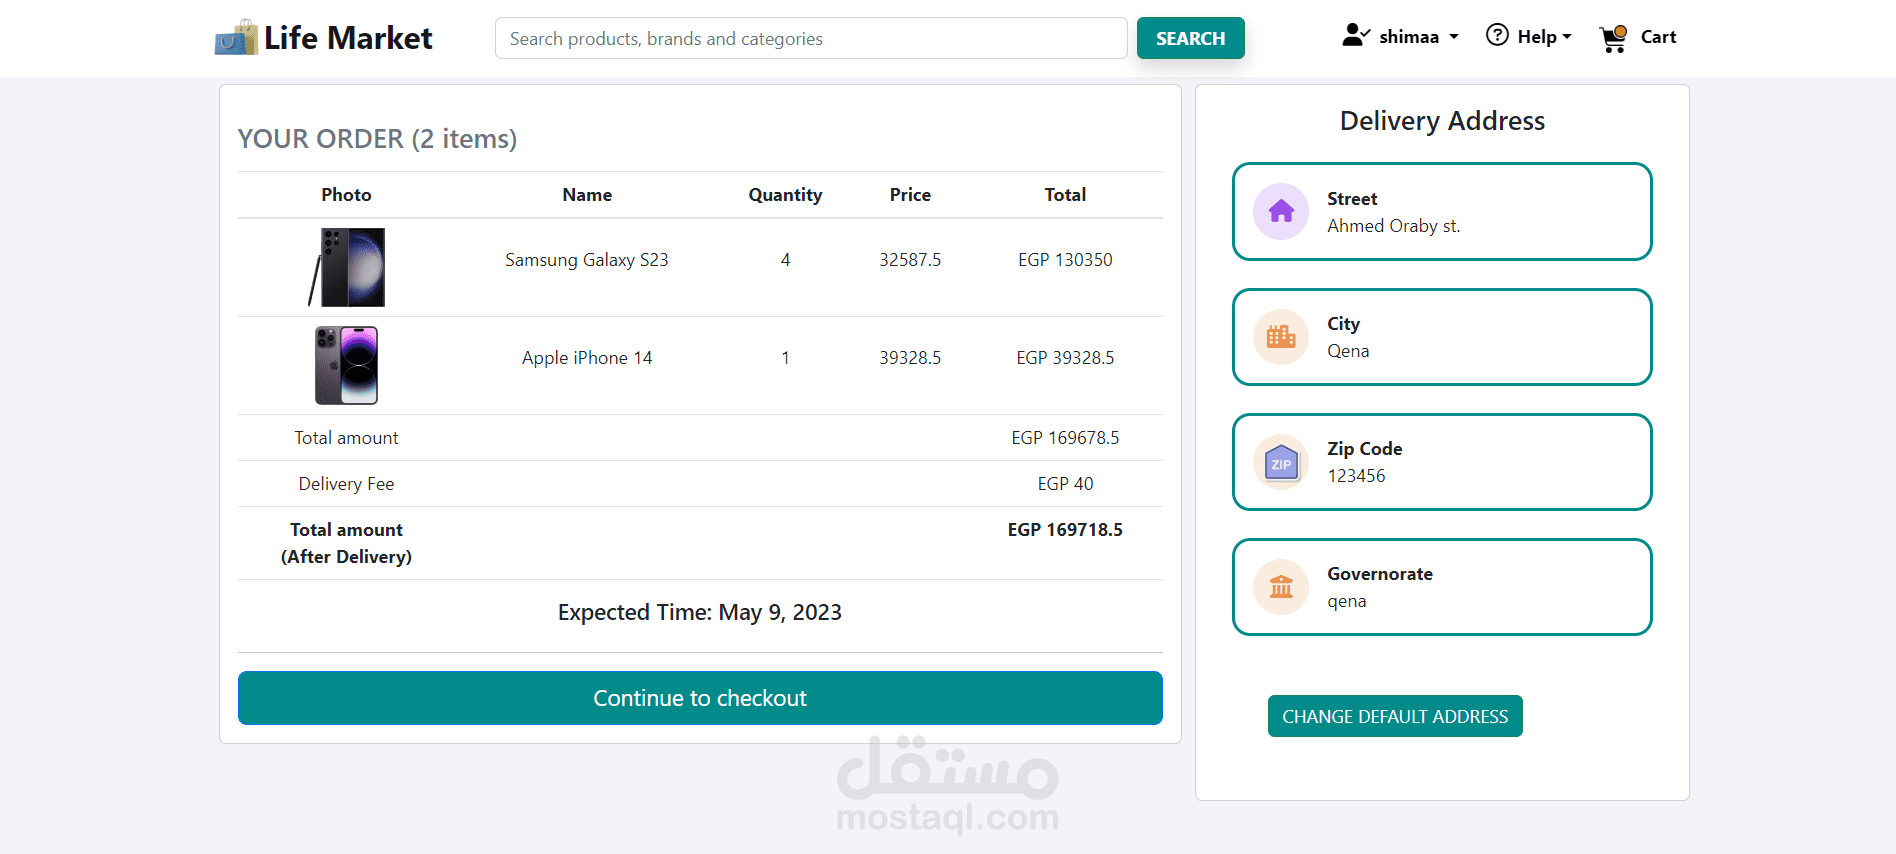Click the Delivery Fee row label
The image size is (1896, 854).
click(346, 484)
